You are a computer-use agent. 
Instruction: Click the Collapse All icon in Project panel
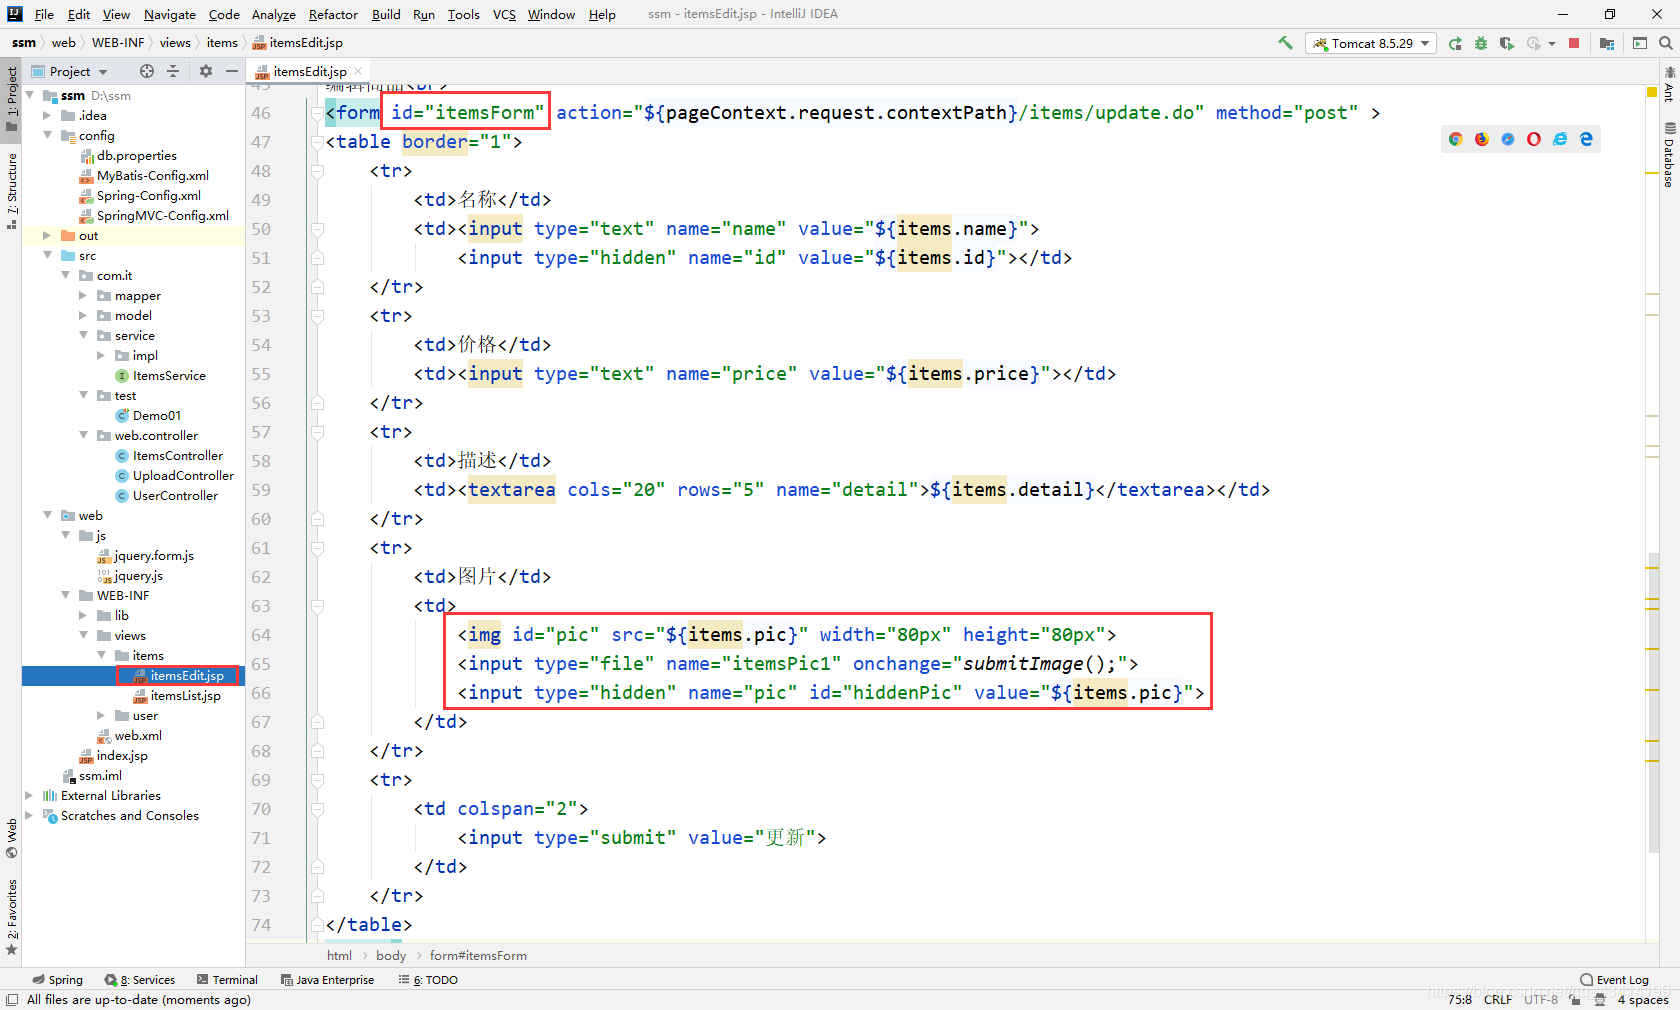[x=173, y=71]
